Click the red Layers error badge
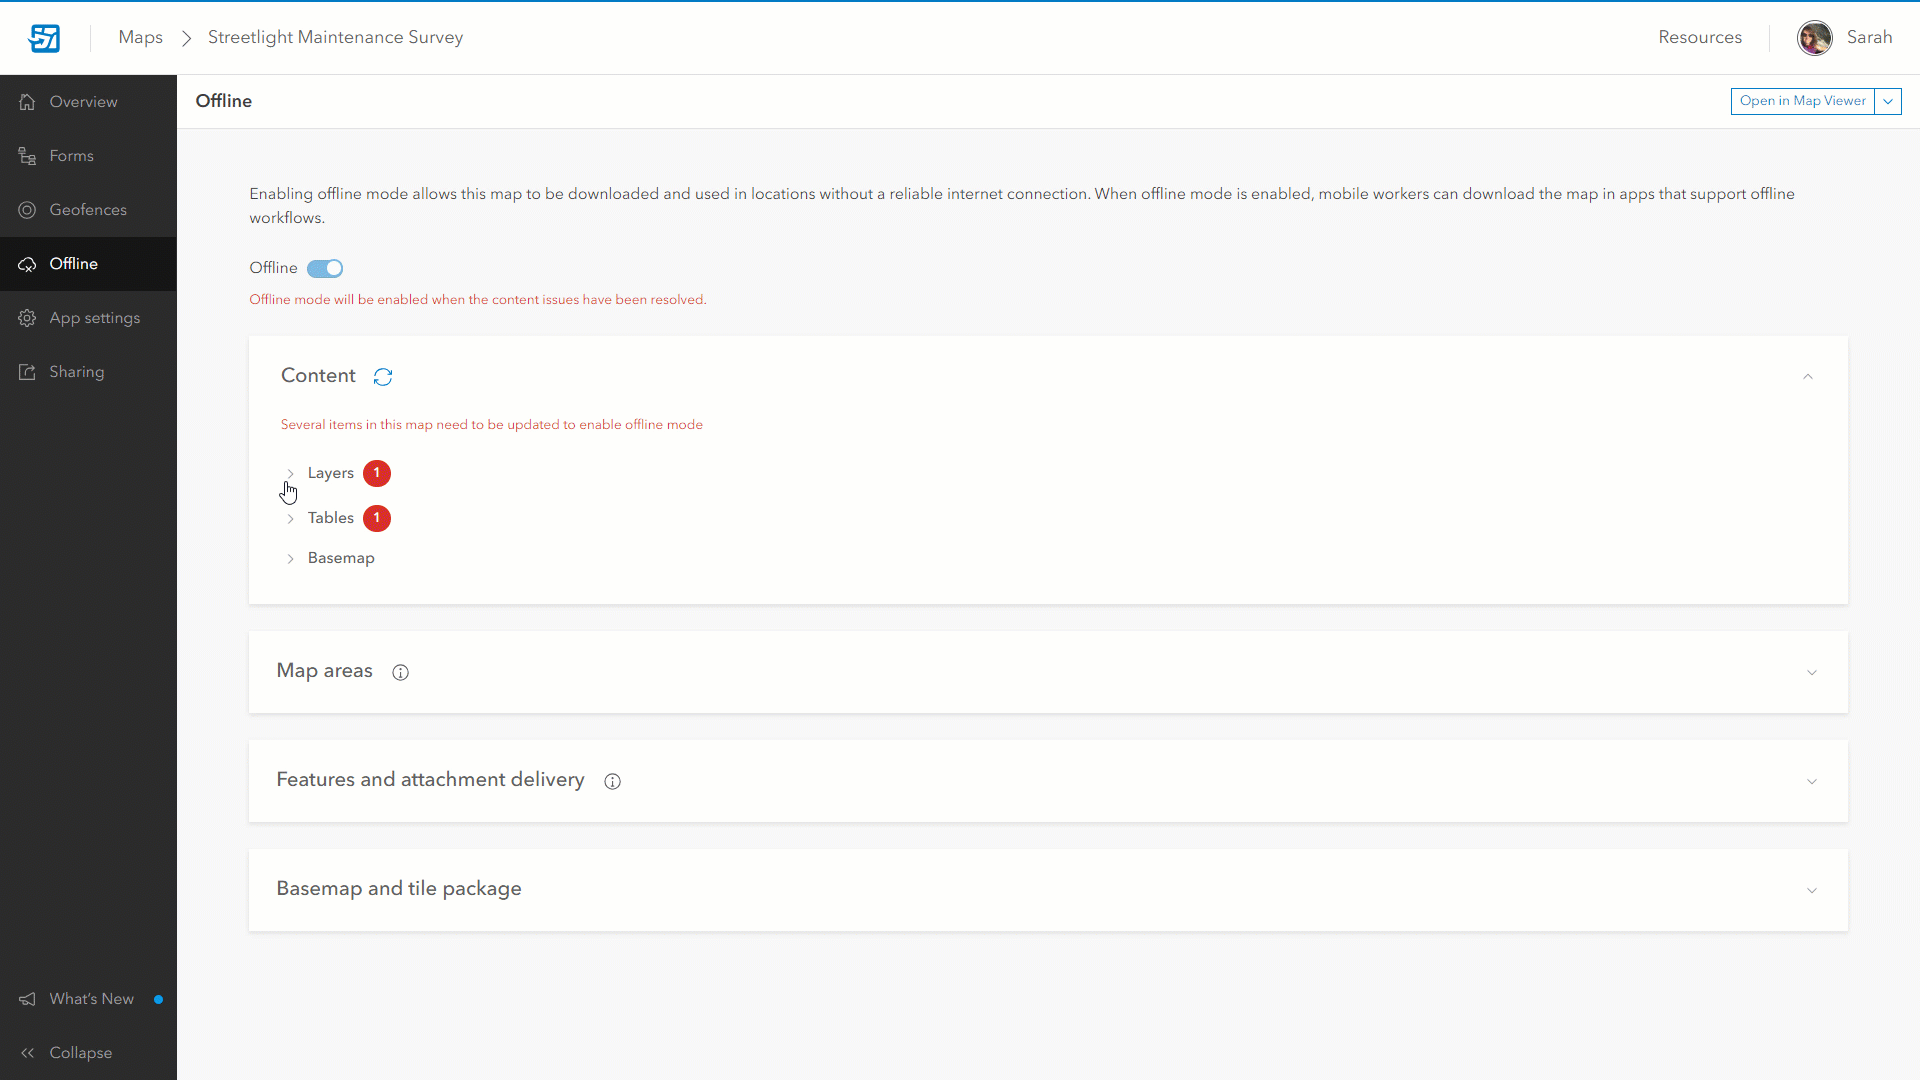Screen dimensions: 1920x1080 tap(377, 473)
